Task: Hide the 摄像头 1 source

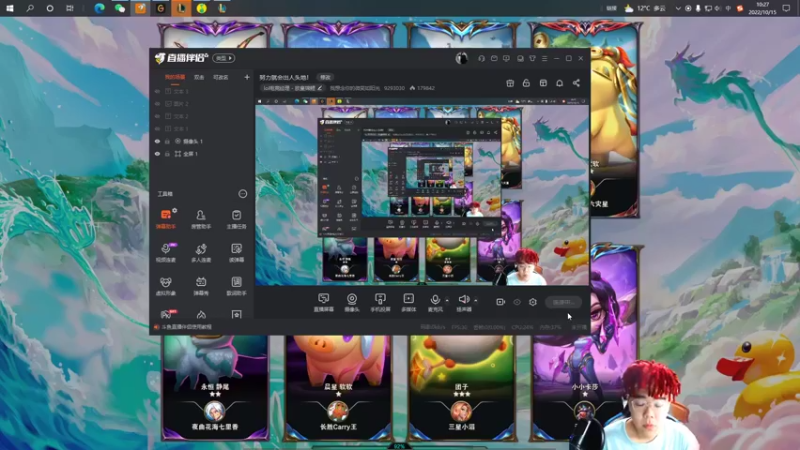Action: click(157, 141)
